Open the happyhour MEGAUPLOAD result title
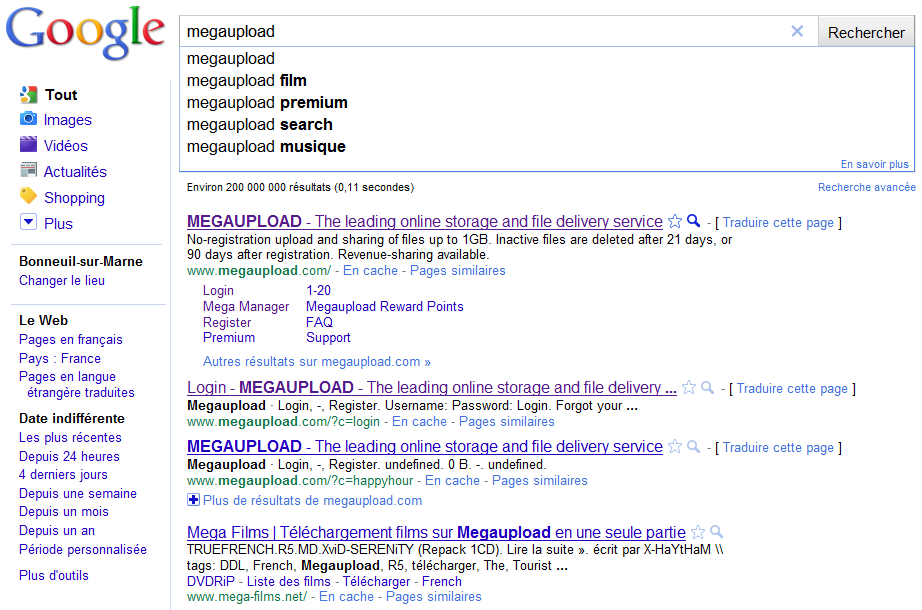The image size is (922, 610). tap(425, 446)
